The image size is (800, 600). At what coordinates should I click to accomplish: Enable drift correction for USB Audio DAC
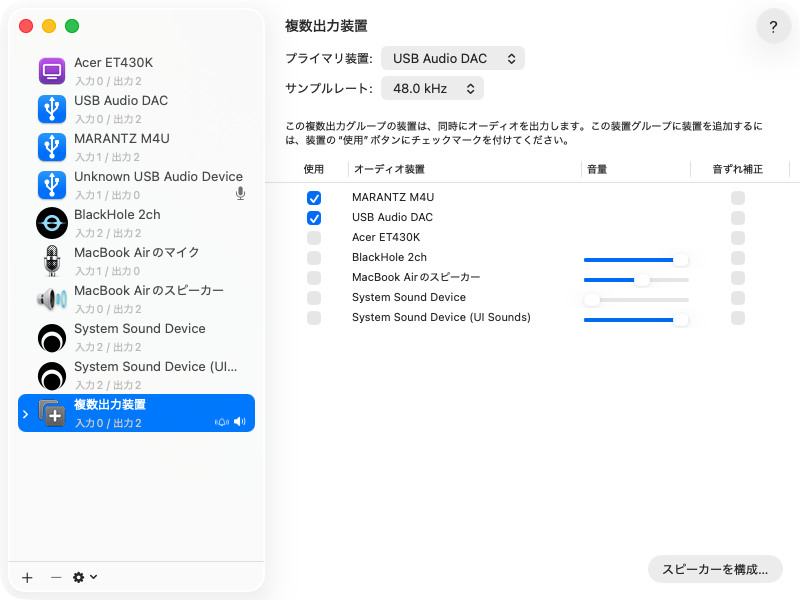pos(738,218)
